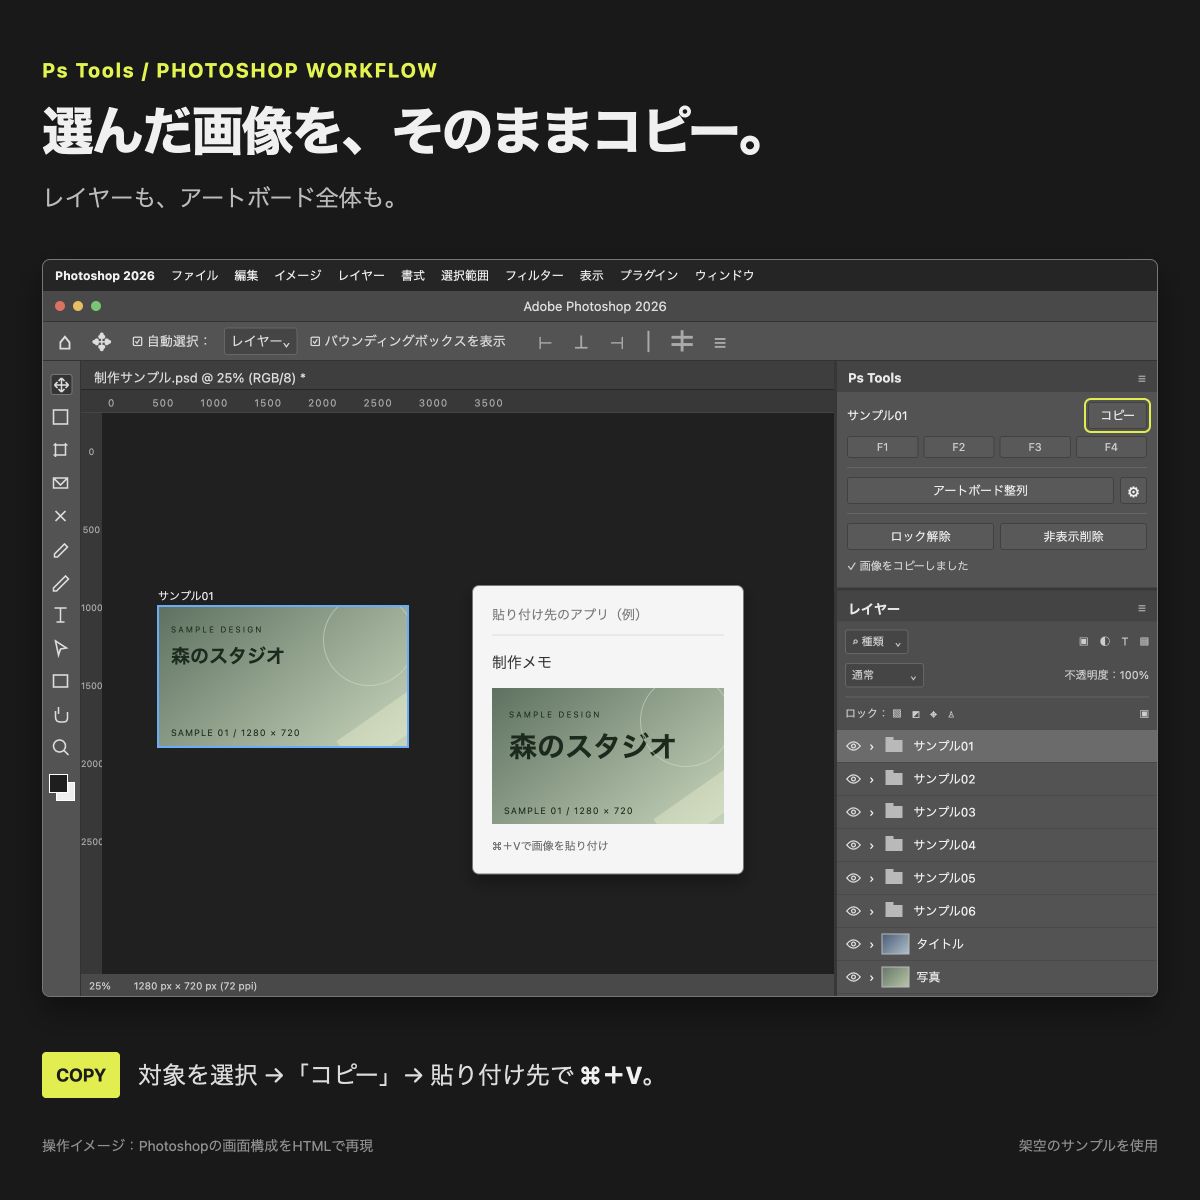Hide the サンプル02 layer group
Viewport: 1200px width, 1200px height.
[x=853, y=779]
